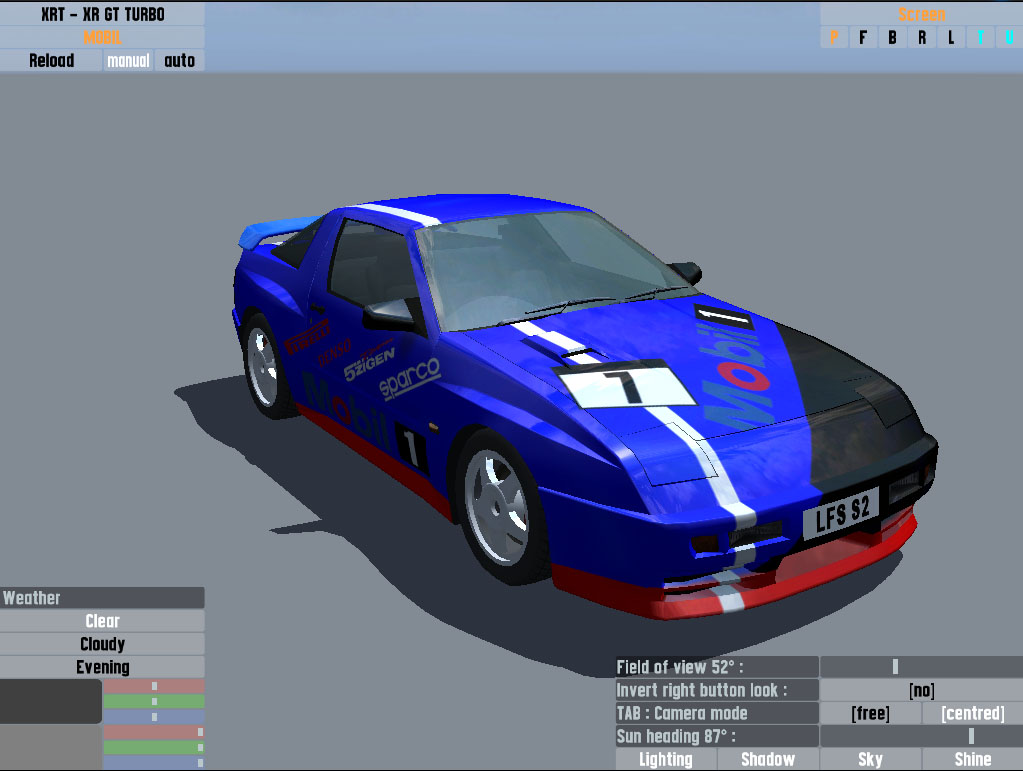Open the MOBIL skin name selector
The height and width of the screenshot is (771, 1023).
[x=102, y=38]
